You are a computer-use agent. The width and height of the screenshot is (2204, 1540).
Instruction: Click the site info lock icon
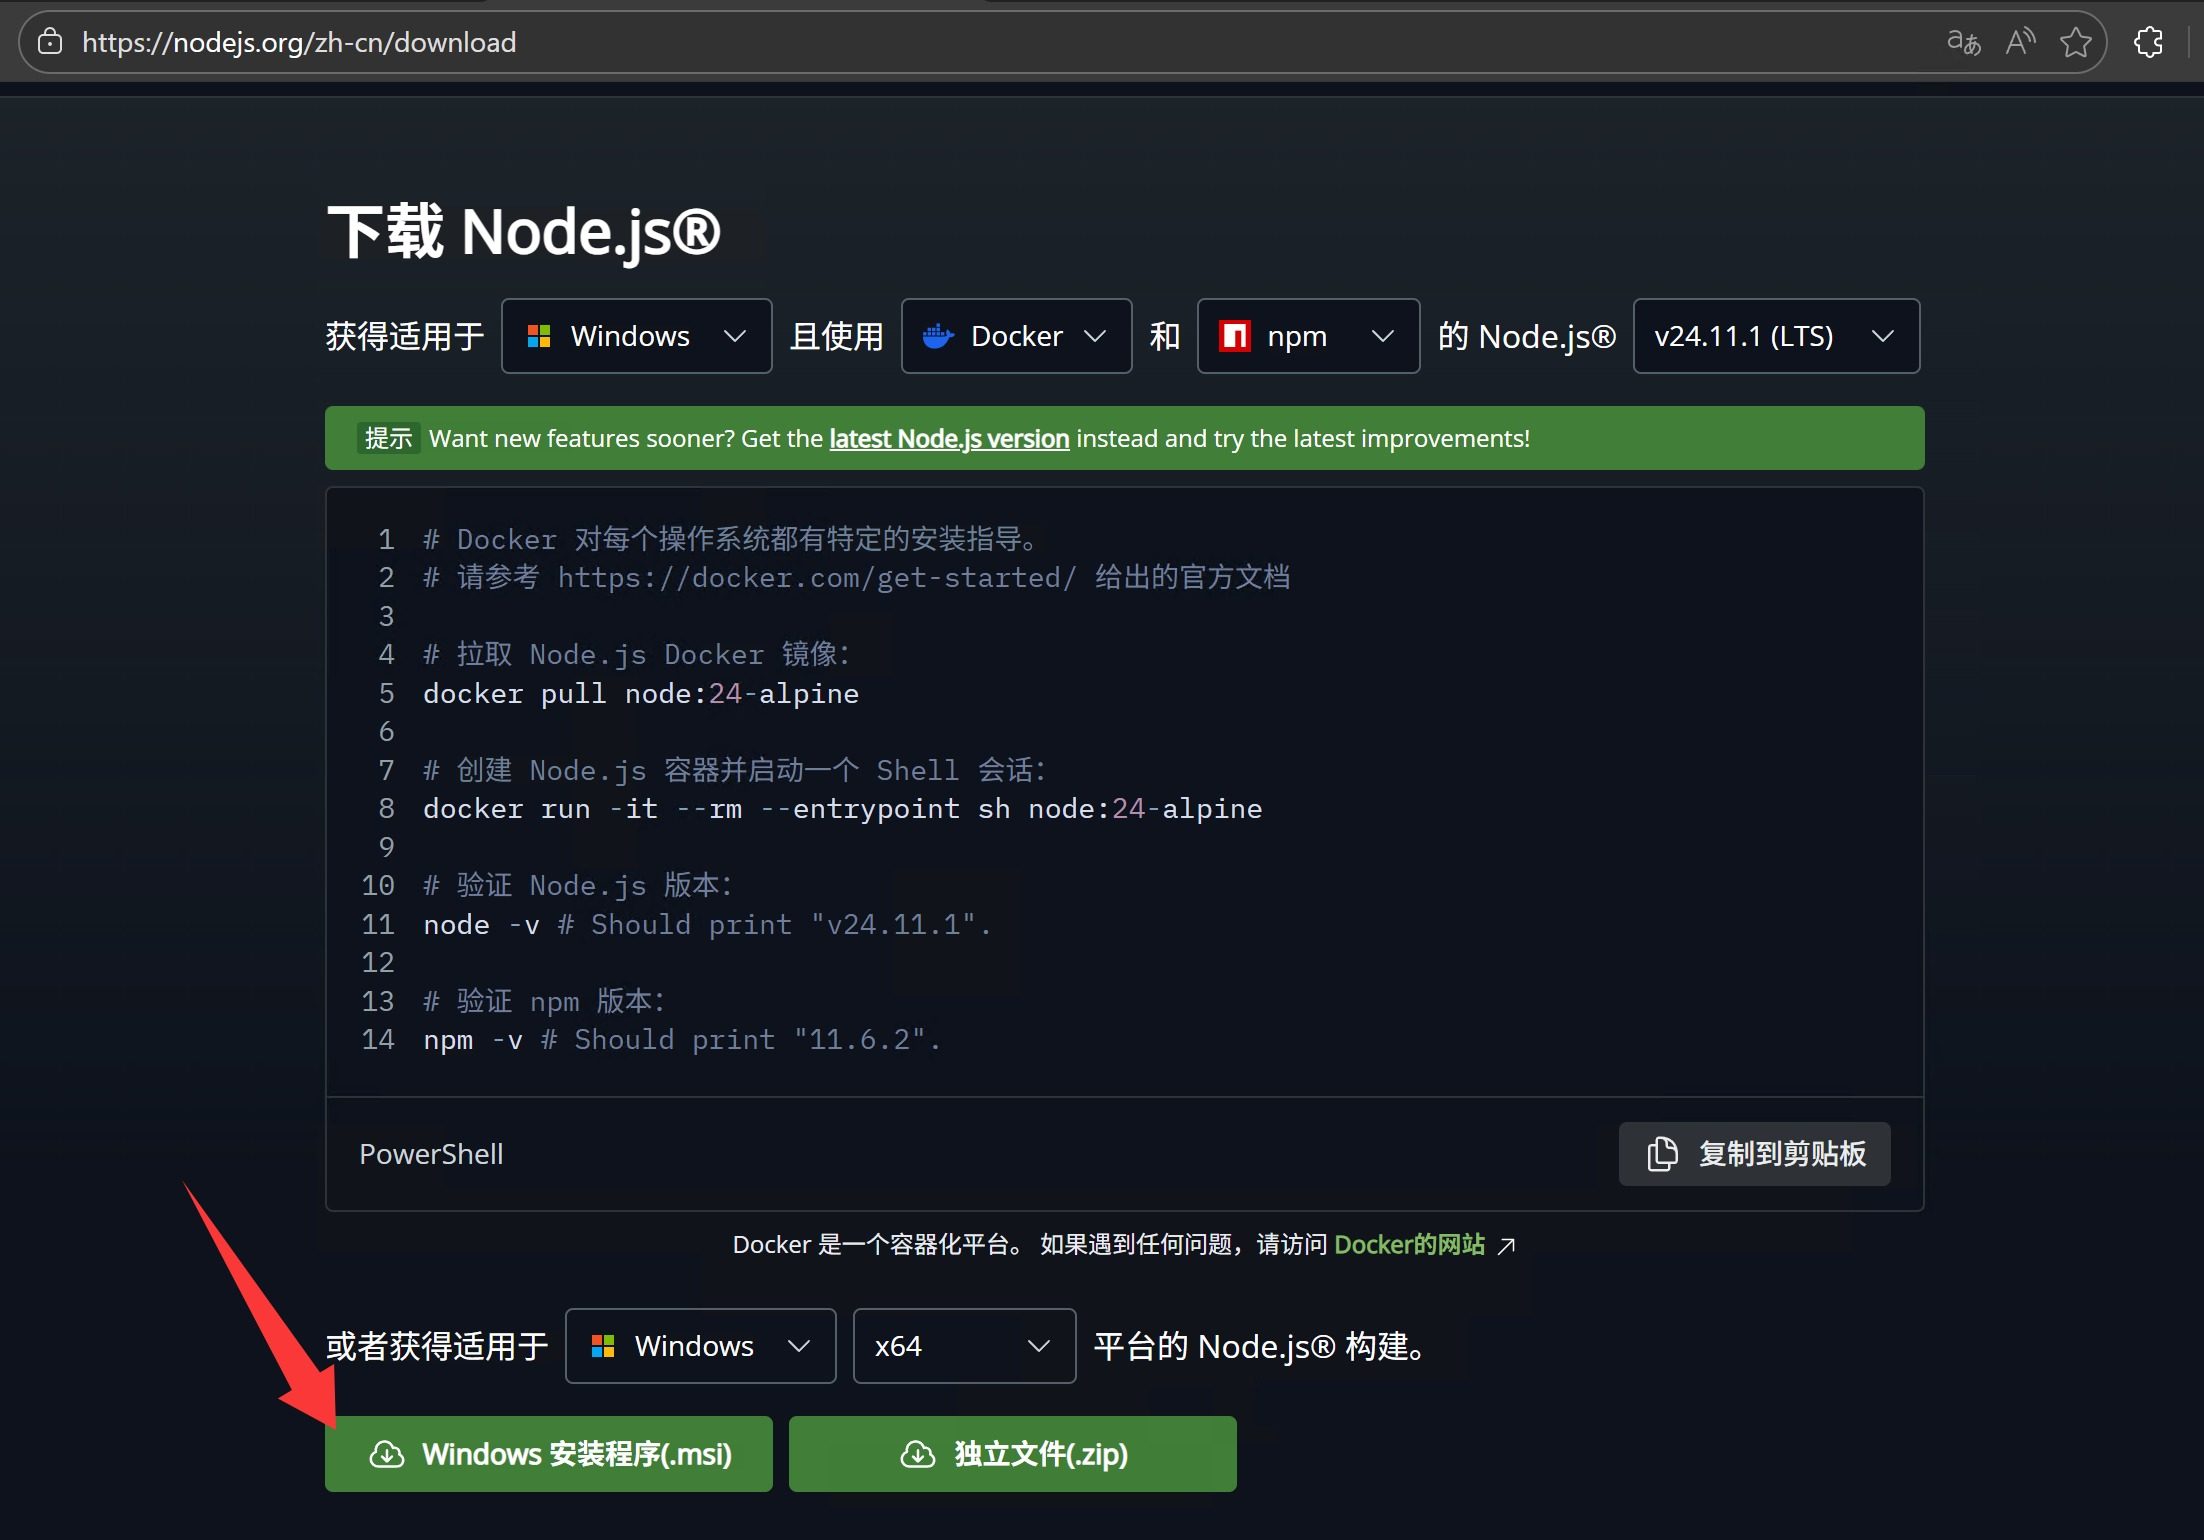click(x=50, y=42)
